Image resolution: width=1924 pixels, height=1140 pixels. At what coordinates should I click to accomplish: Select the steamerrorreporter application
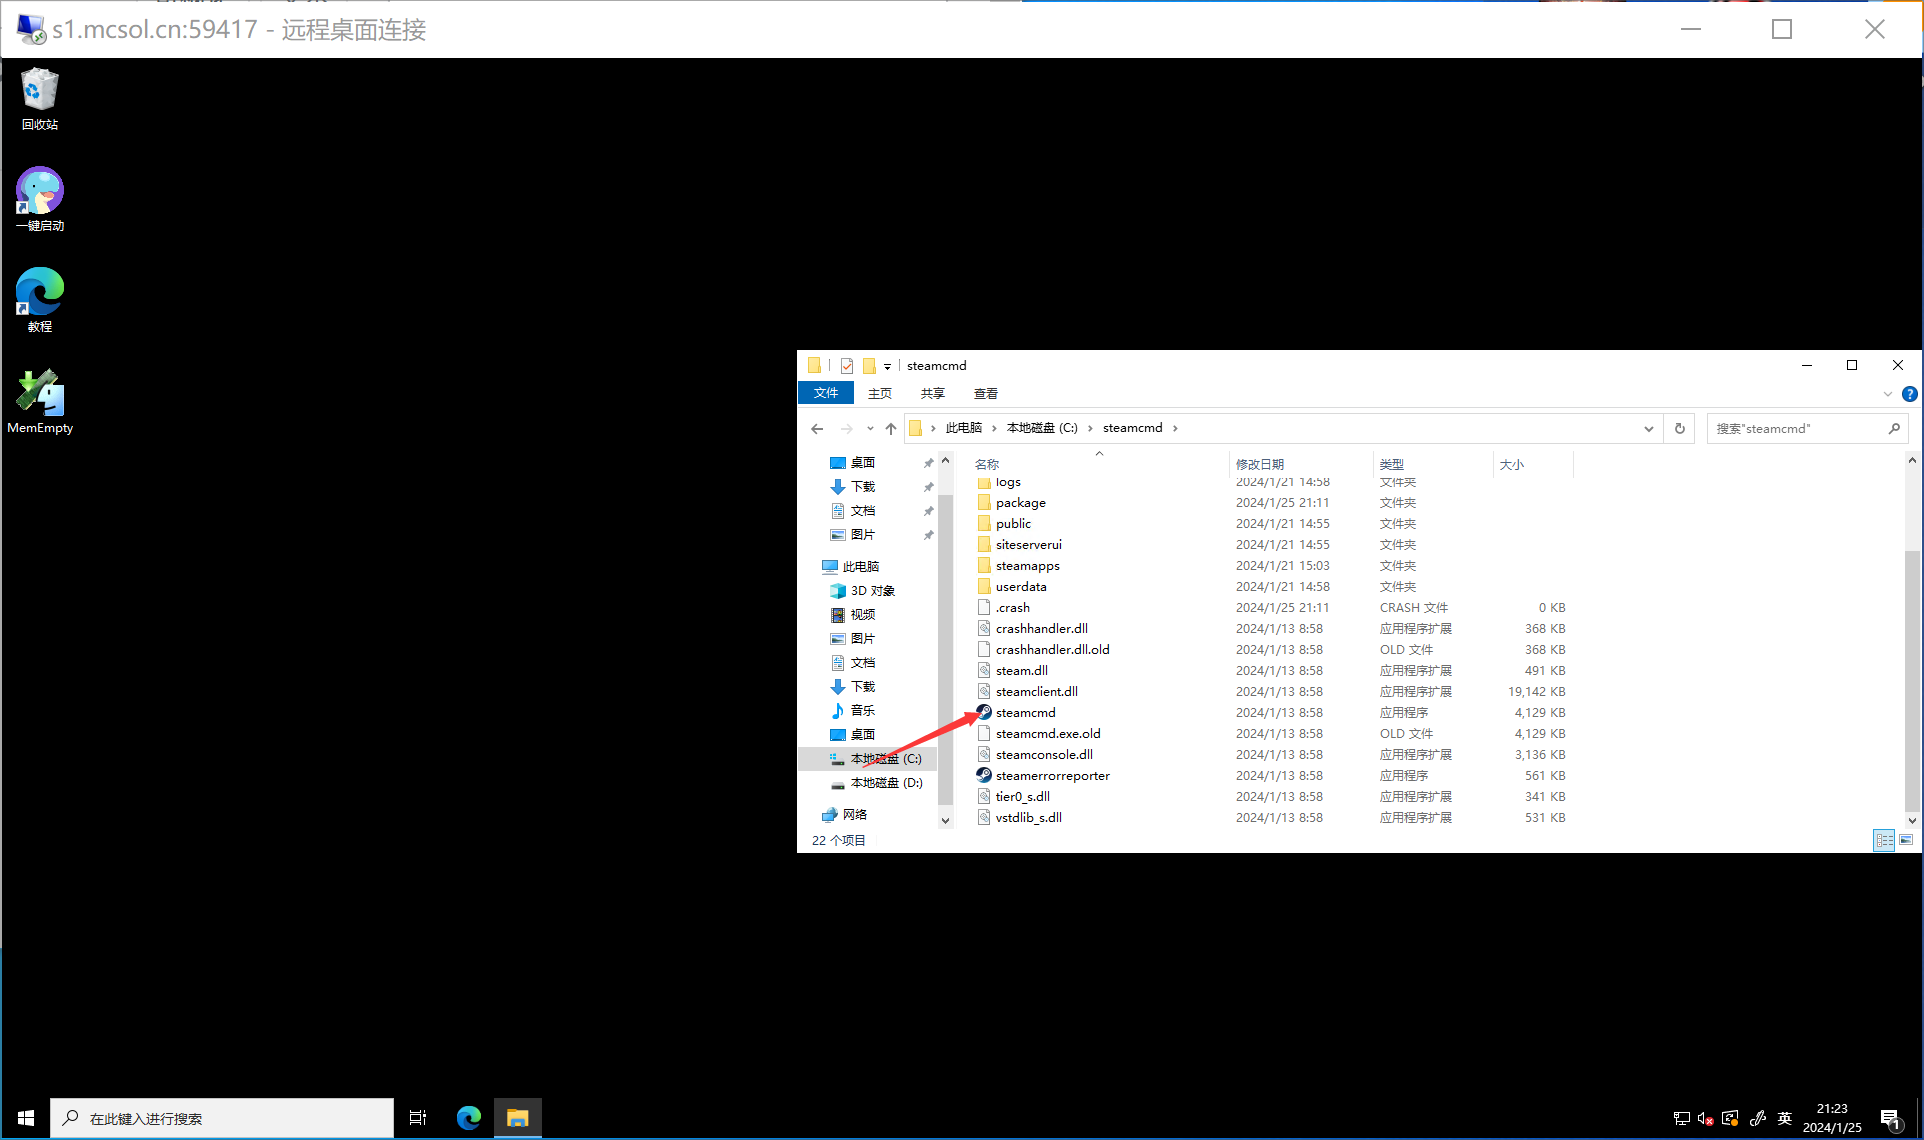(x=1052, y=775)
